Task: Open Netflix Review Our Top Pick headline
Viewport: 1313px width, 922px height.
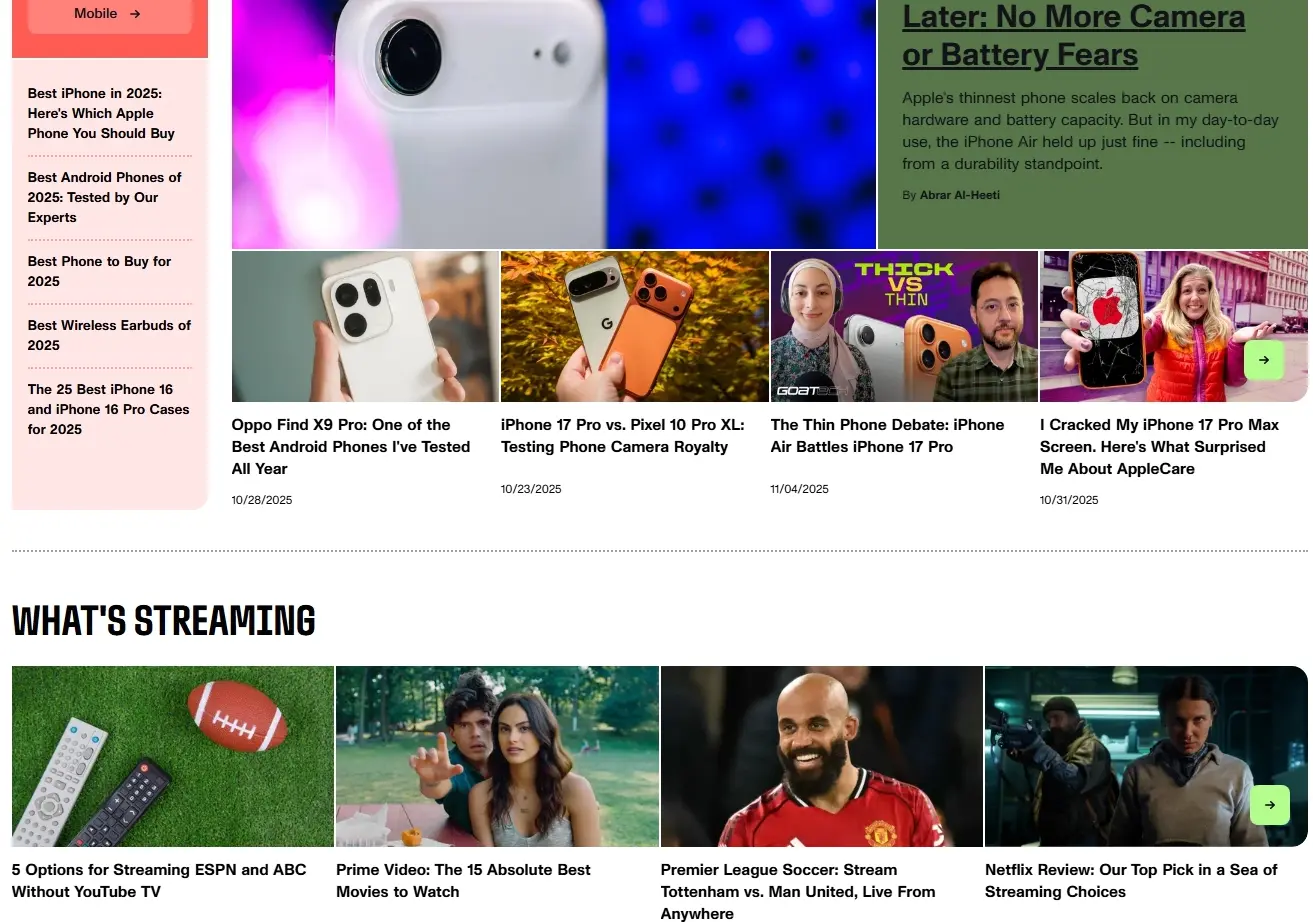Action: (1131, 881)
